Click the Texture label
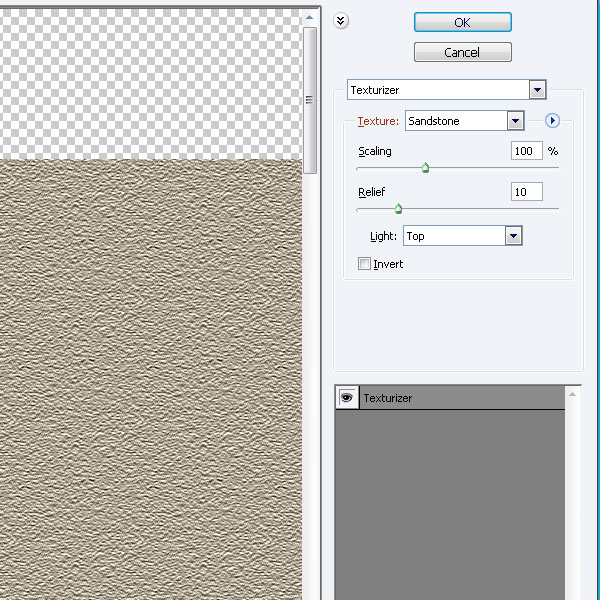This screenshot has width=600, height=600. pos(378,121)
